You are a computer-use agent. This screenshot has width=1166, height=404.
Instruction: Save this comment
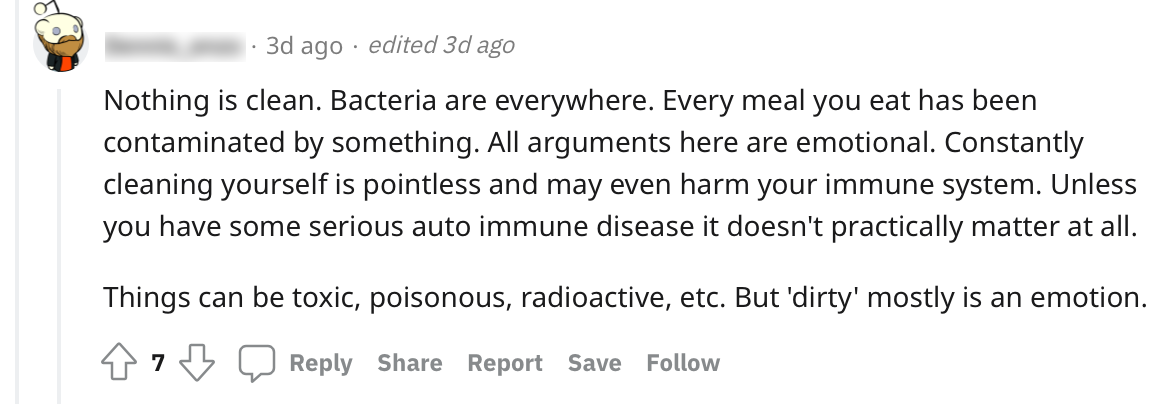(x=594, y=363)
